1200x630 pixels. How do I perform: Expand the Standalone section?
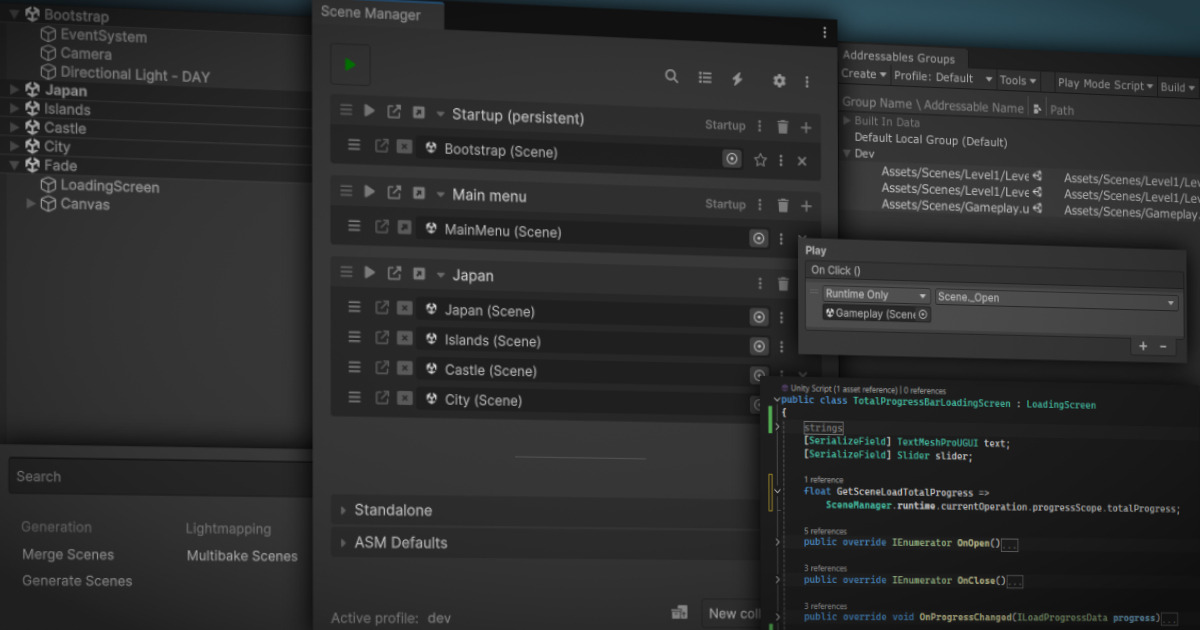tap(345, 510)
